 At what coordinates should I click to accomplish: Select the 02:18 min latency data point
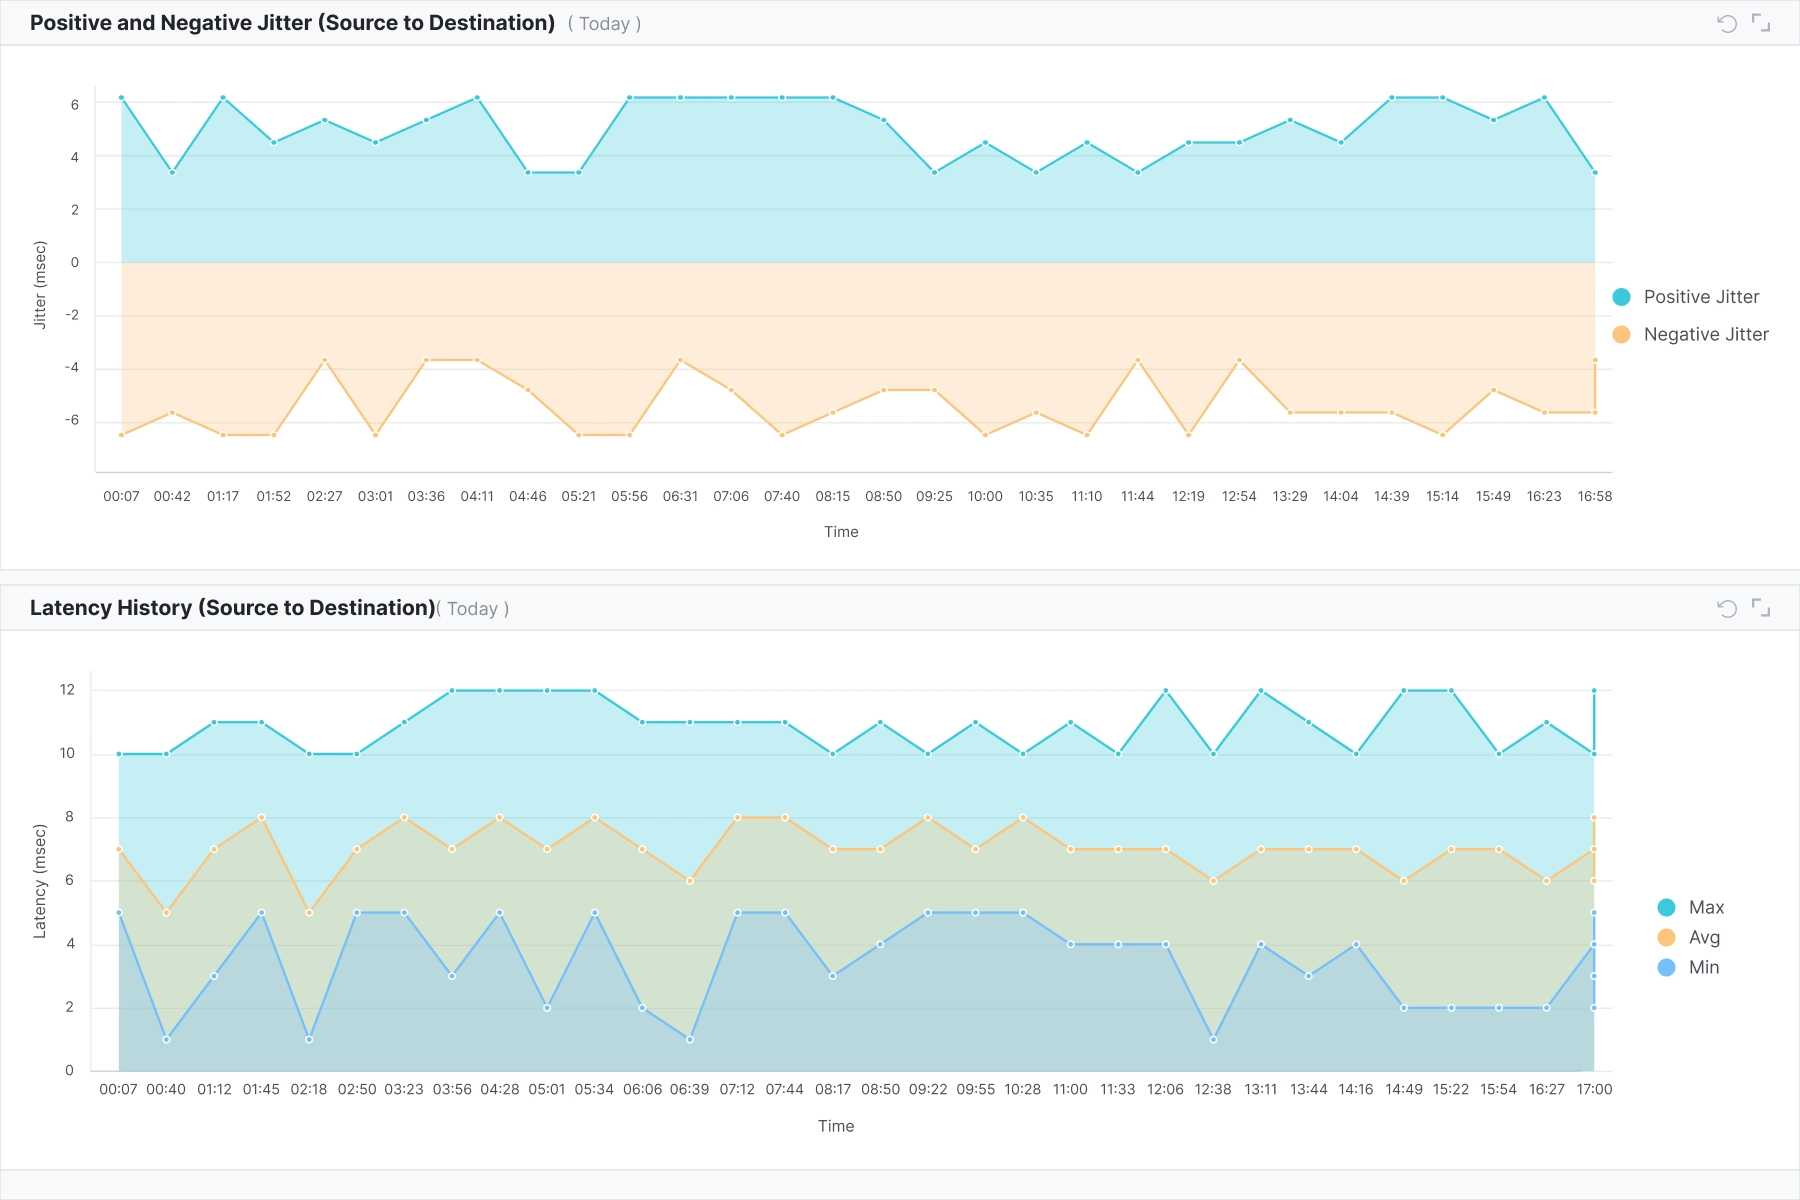(309, 1039)
